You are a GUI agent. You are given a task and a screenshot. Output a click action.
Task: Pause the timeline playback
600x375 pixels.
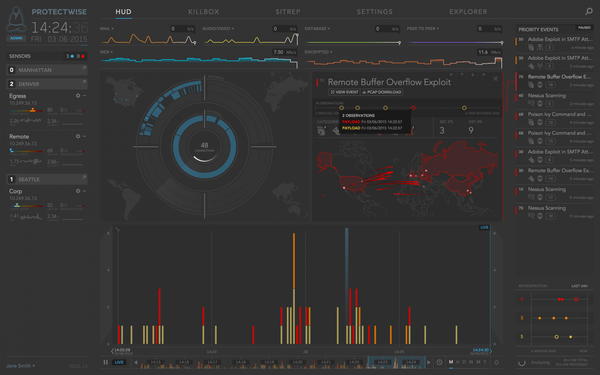click(x=105, y=362)
